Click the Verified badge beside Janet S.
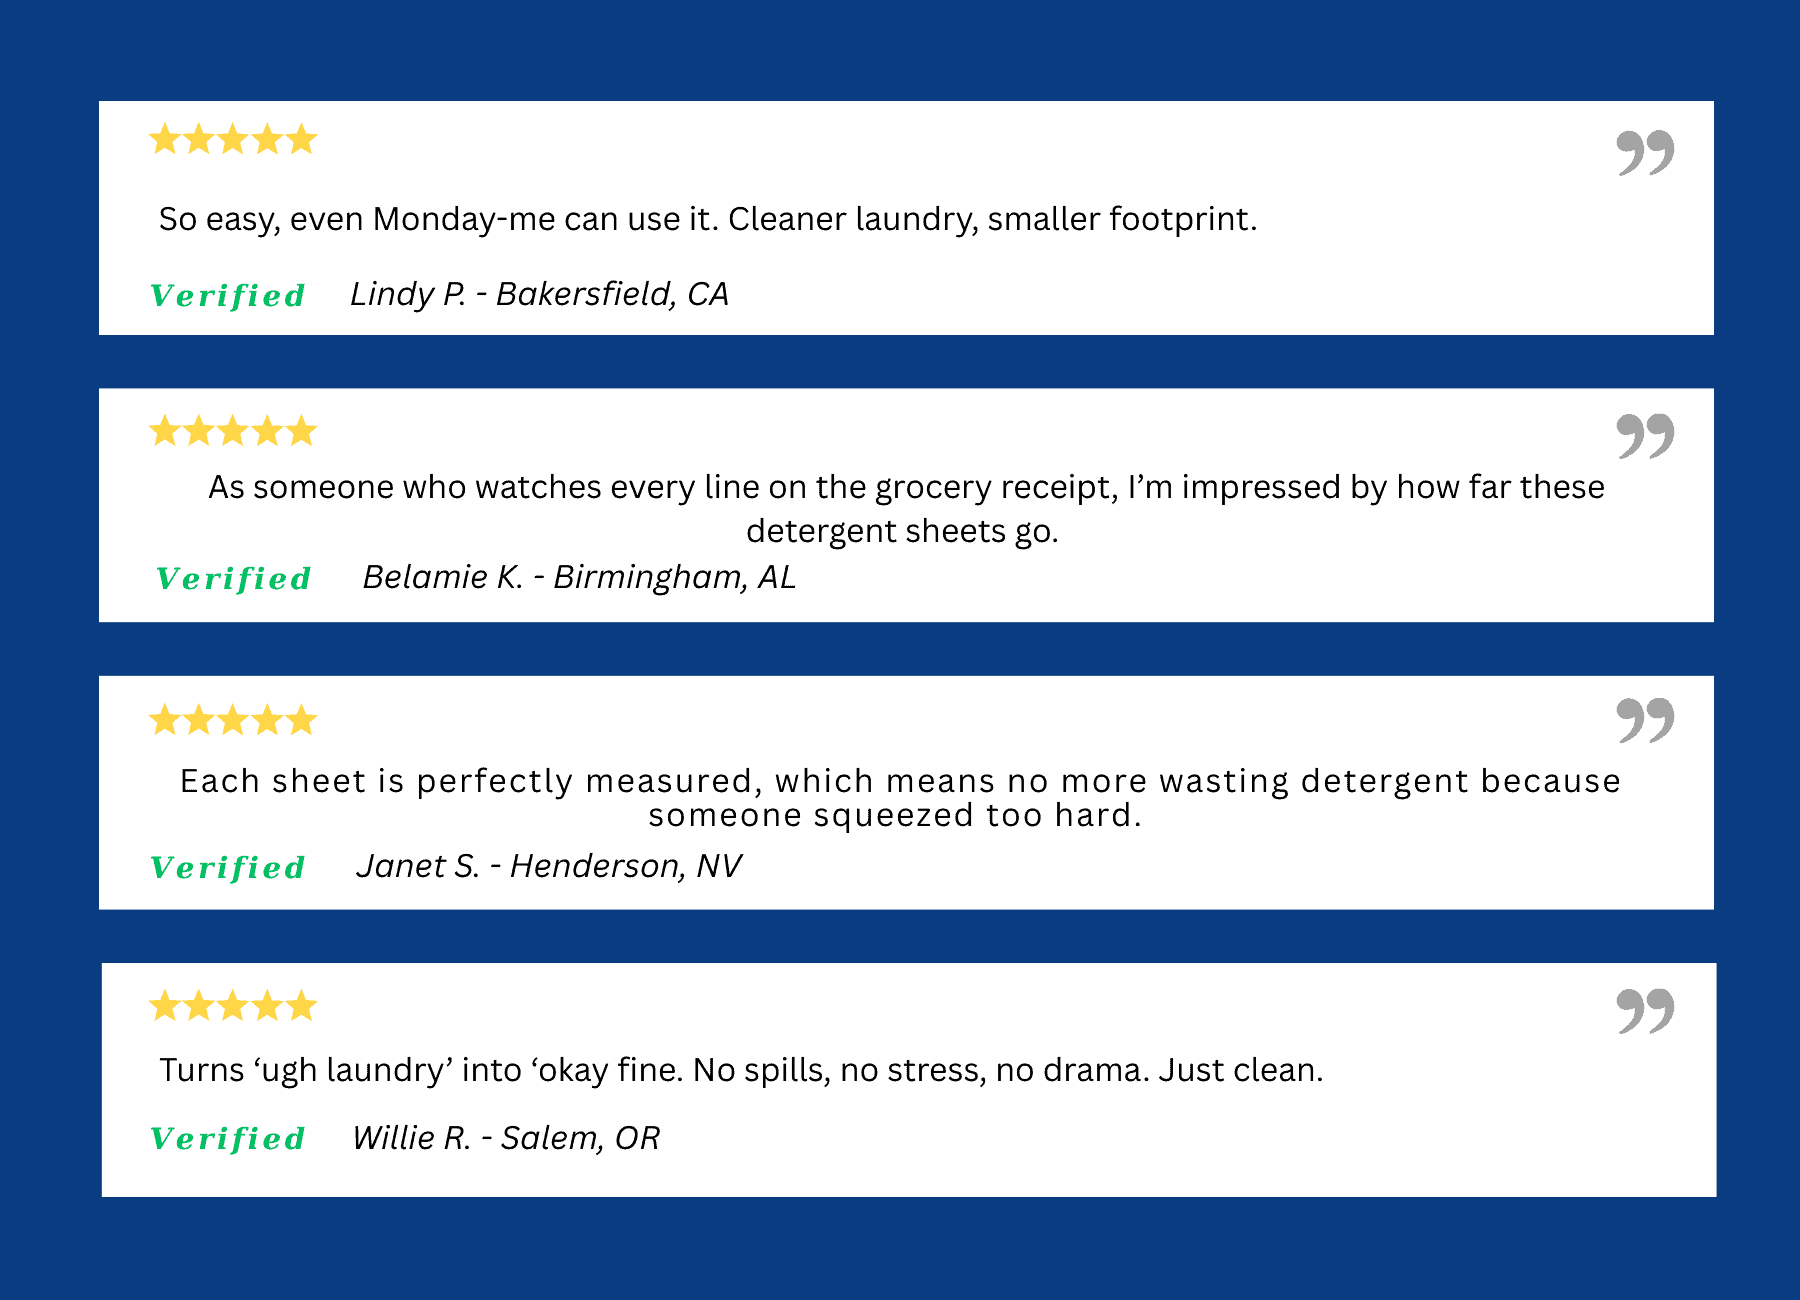This screenshot has height=1300, width=1800. click(x=228, y=868)
